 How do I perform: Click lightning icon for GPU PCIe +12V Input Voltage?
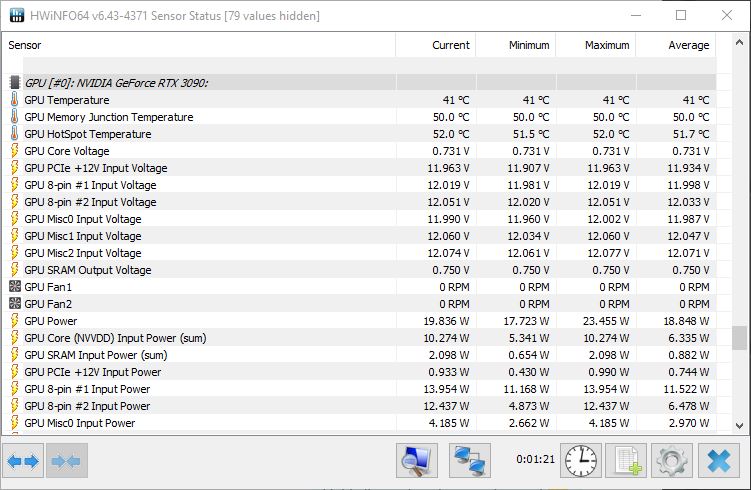coord(15,168)
